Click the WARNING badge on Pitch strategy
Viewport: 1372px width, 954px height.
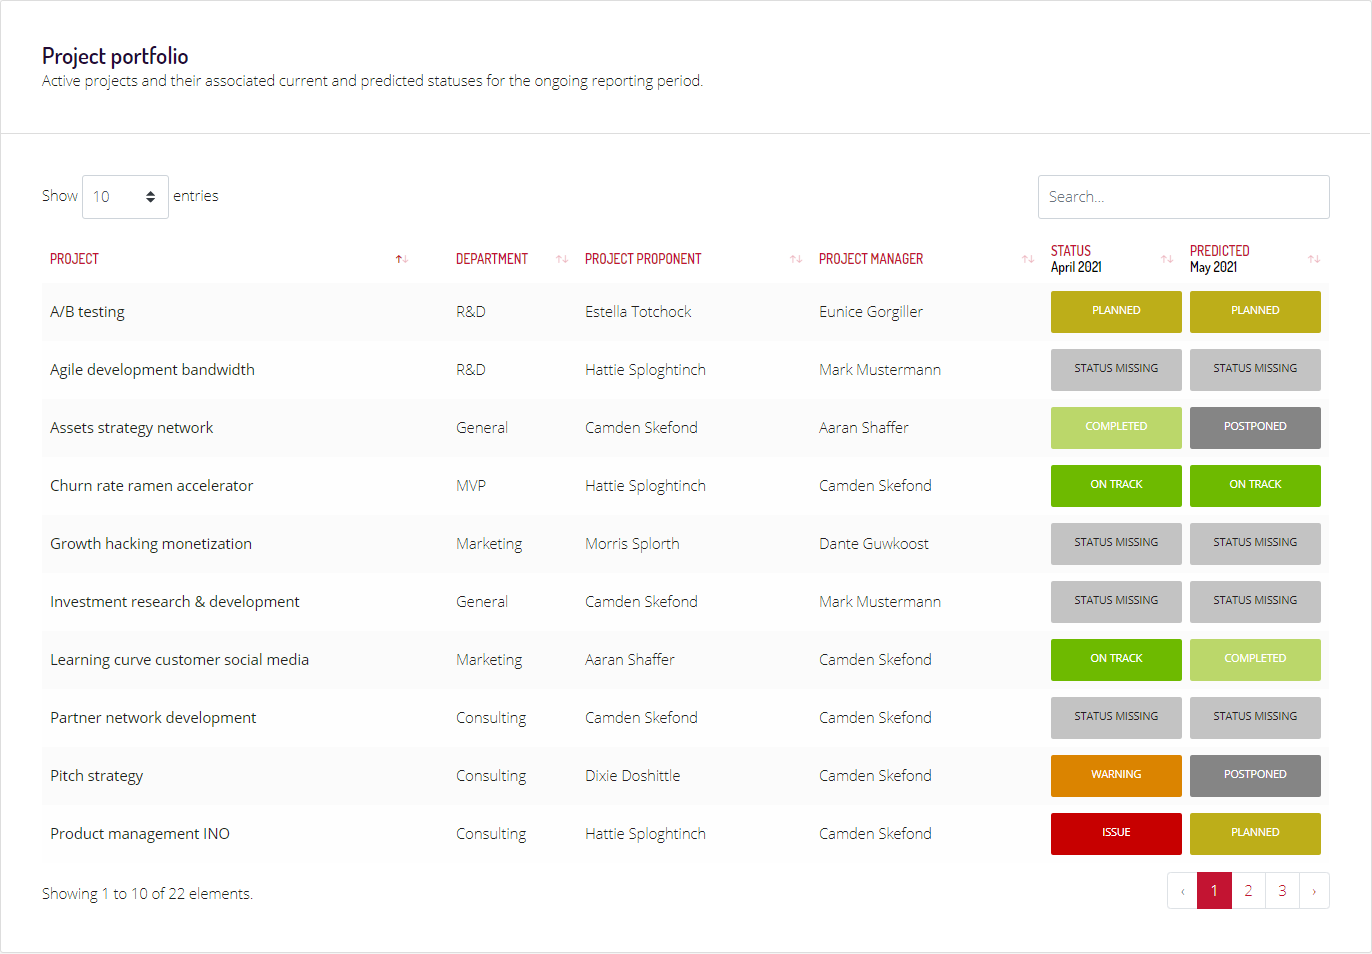(1116, 775)
